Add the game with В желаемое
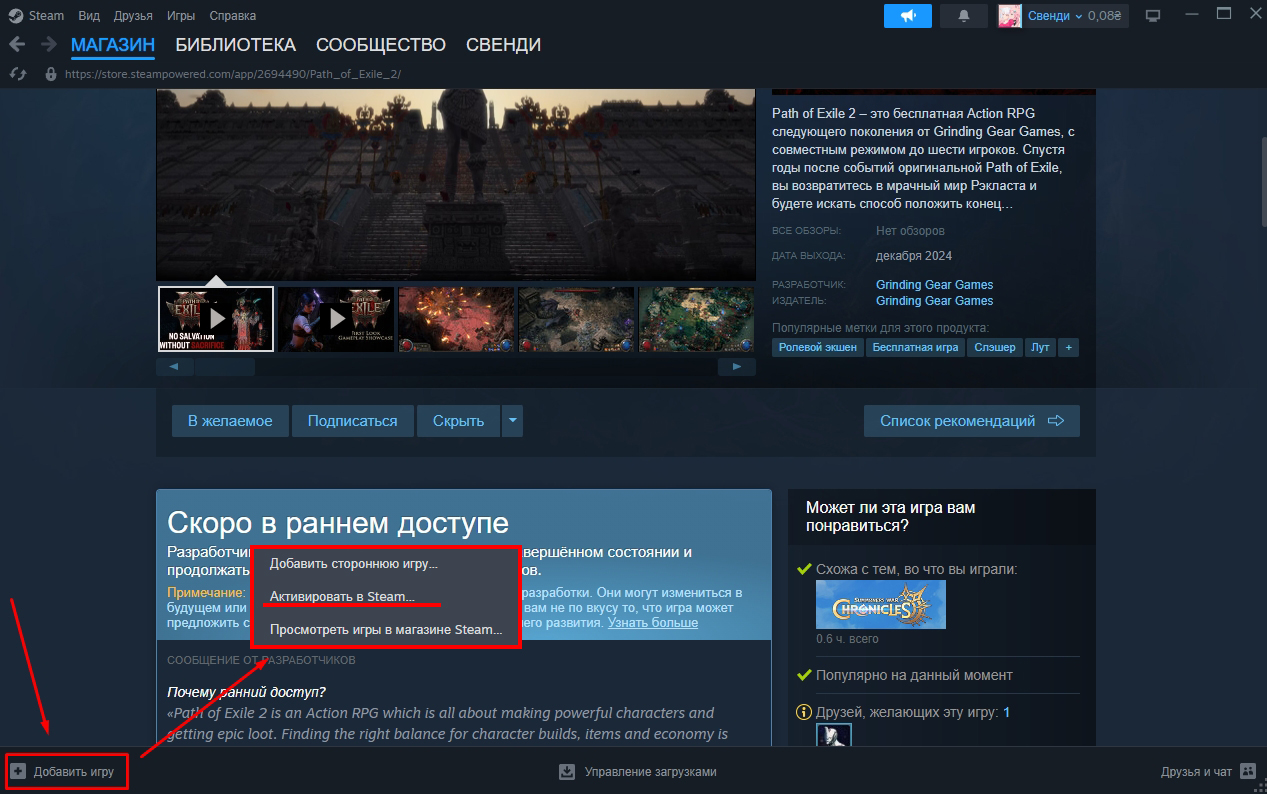Viewport: 1267px width, 794px height. (230, 421)
